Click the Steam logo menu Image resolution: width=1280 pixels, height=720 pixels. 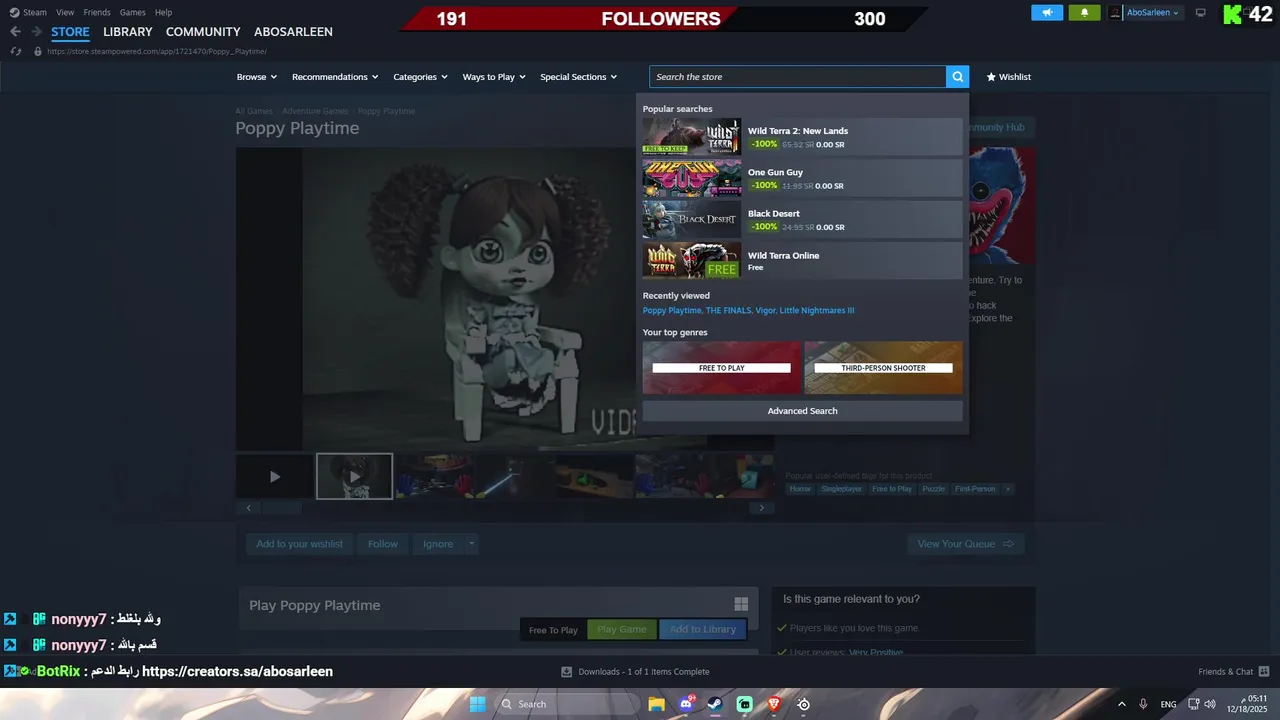click(14, 13)
